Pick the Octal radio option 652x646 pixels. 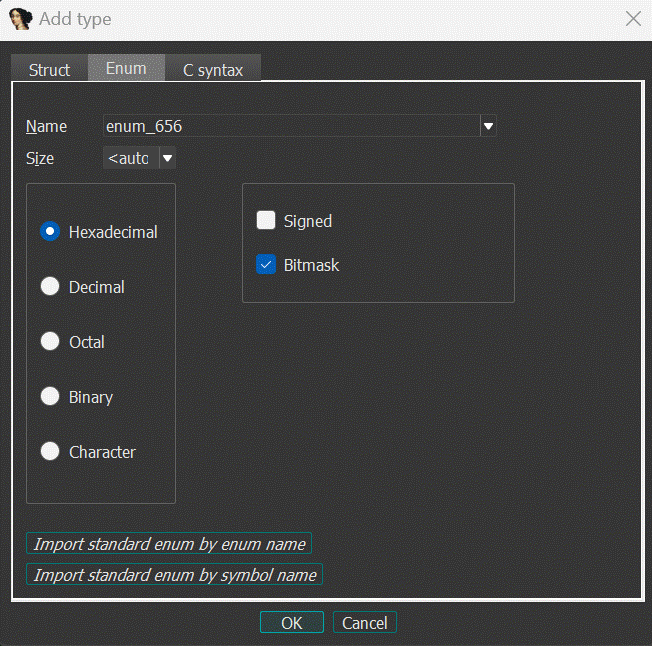[x=50, y=342]
